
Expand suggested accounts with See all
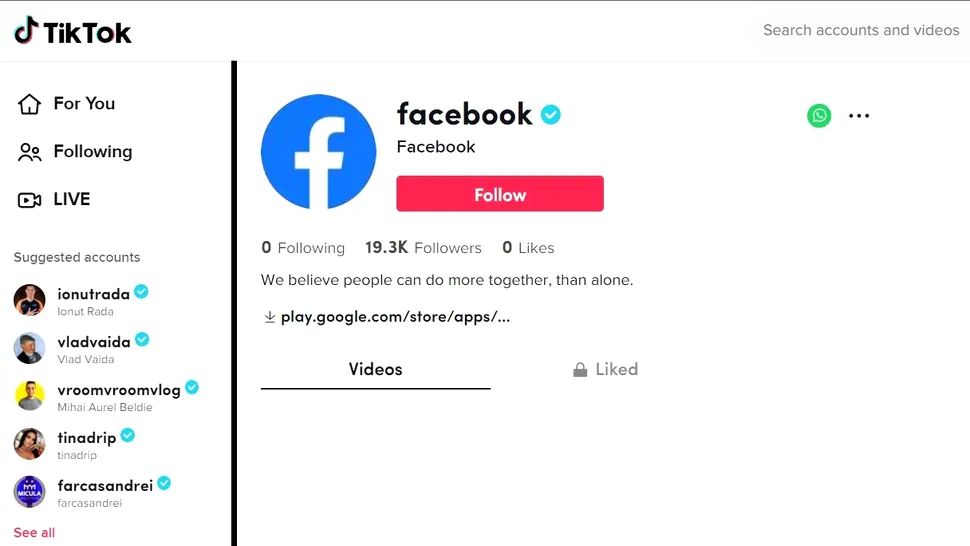(34, 532)
